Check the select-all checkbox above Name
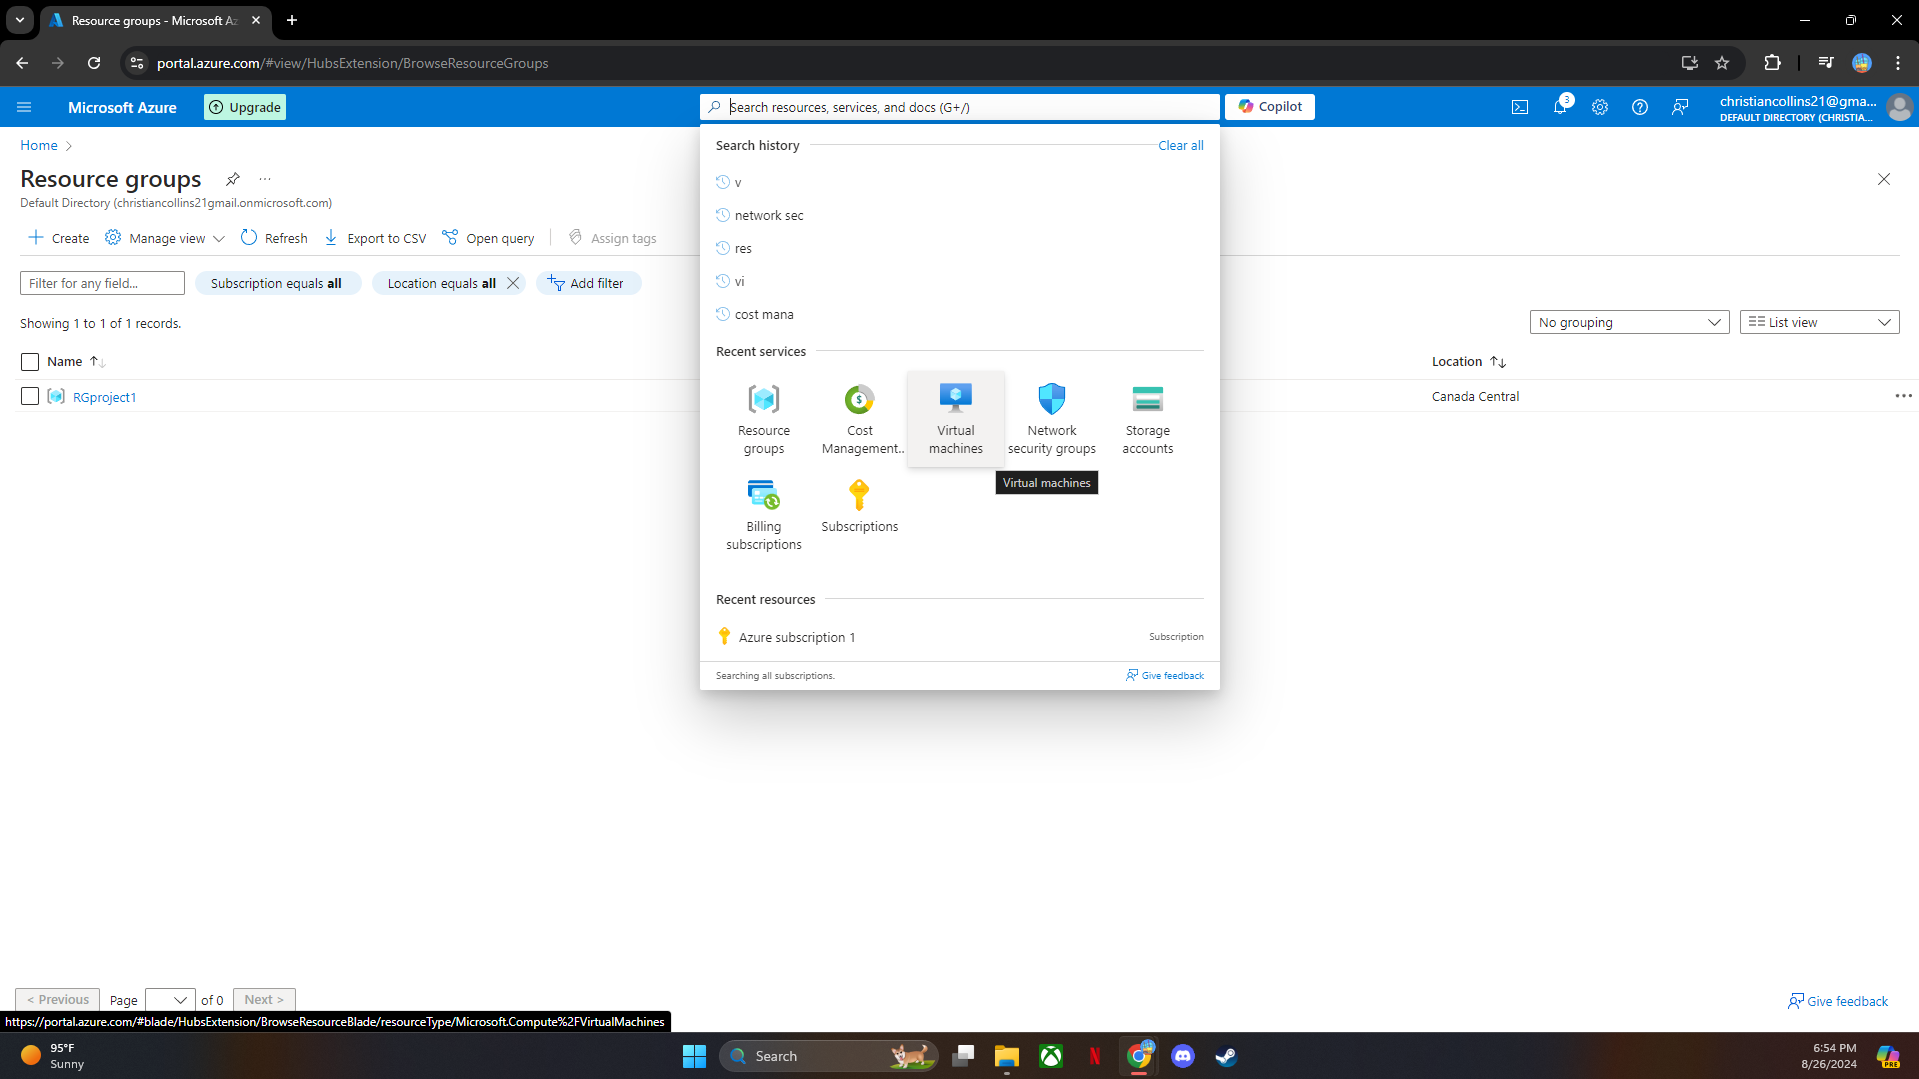This screenshot has width=1919, height=1079. pyautogui.click(x=29, y=361)
